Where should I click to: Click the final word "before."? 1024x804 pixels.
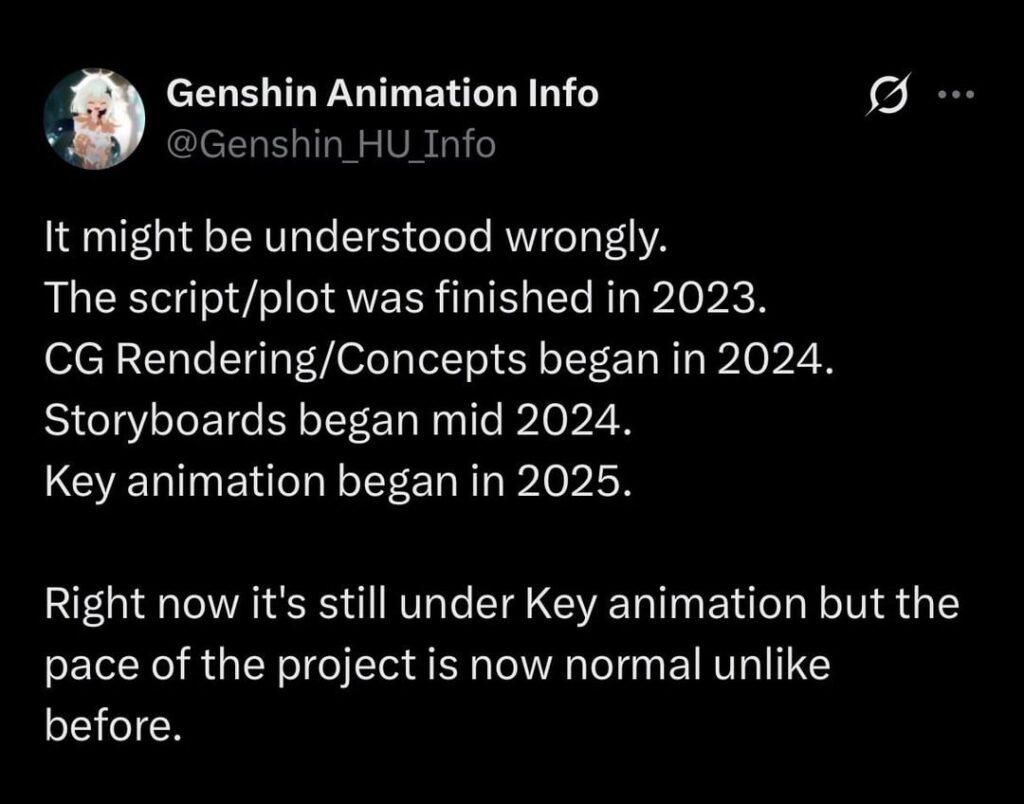coord(113,724)
